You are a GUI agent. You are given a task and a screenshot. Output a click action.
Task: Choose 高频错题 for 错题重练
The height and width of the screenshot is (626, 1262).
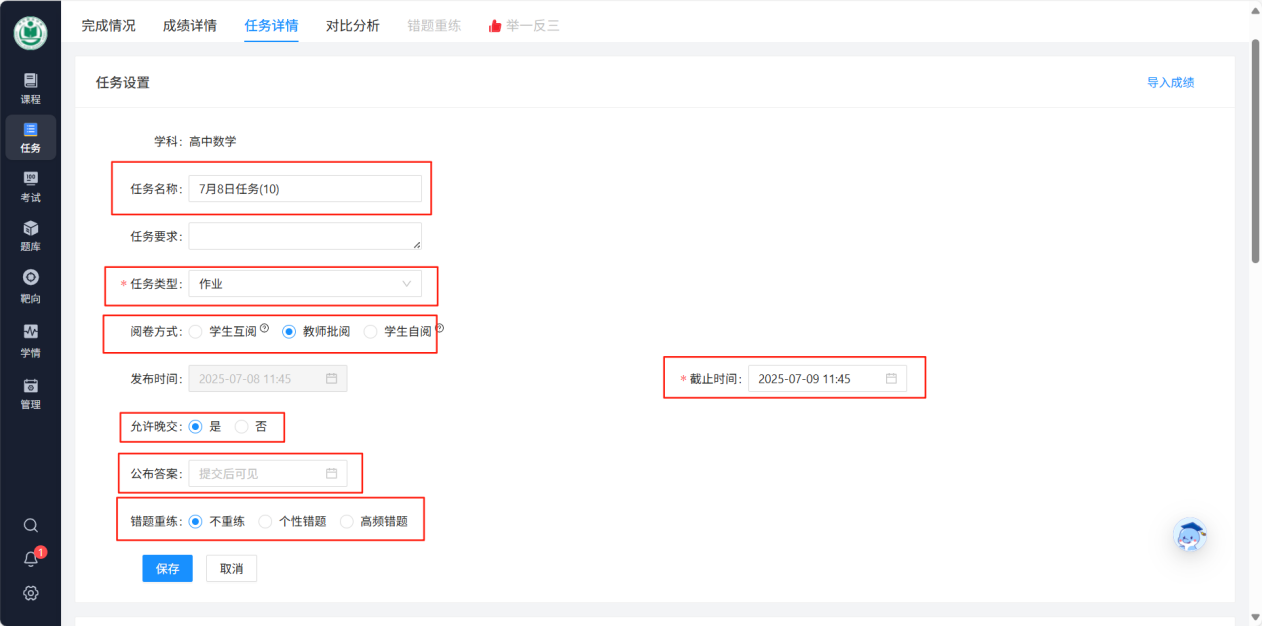pos(347,521)
